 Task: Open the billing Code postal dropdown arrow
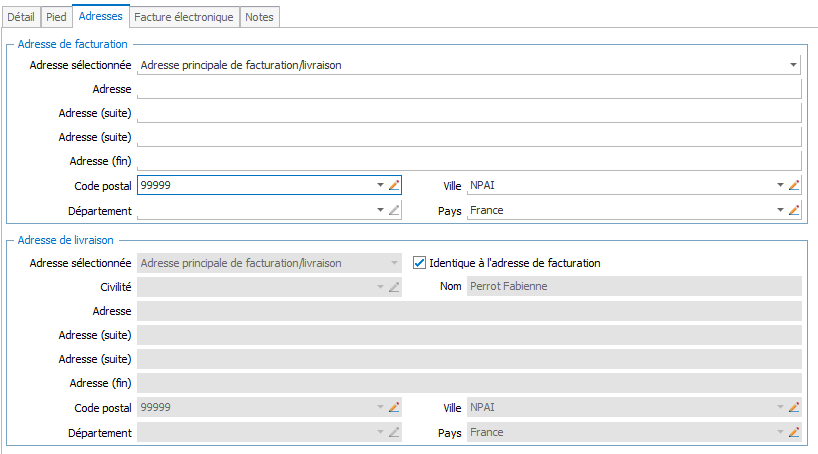click(x=380, y=185)
